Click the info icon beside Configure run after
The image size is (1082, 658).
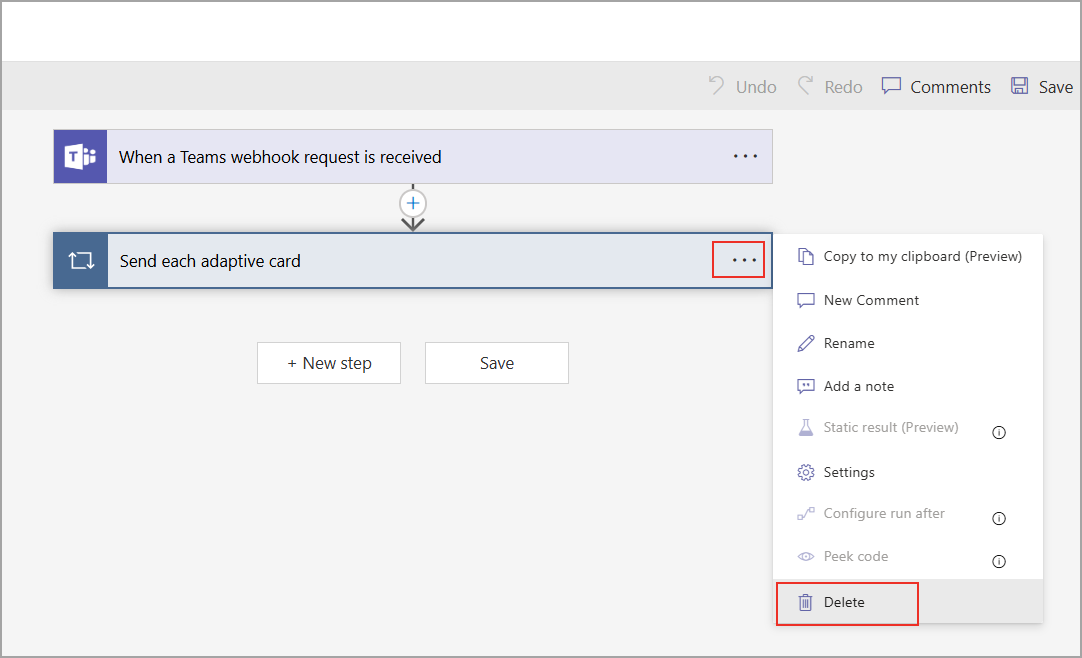pyautogui.click(x=998, y=519)
